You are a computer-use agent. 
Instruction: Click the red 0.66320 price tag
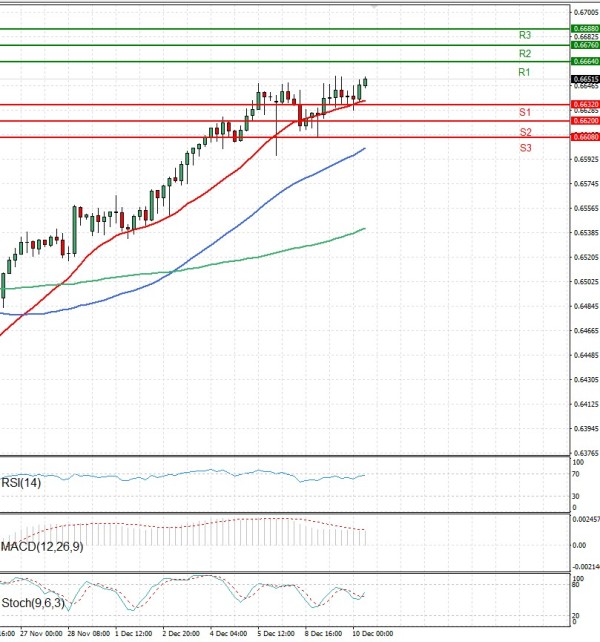click(x=585, y=104)
